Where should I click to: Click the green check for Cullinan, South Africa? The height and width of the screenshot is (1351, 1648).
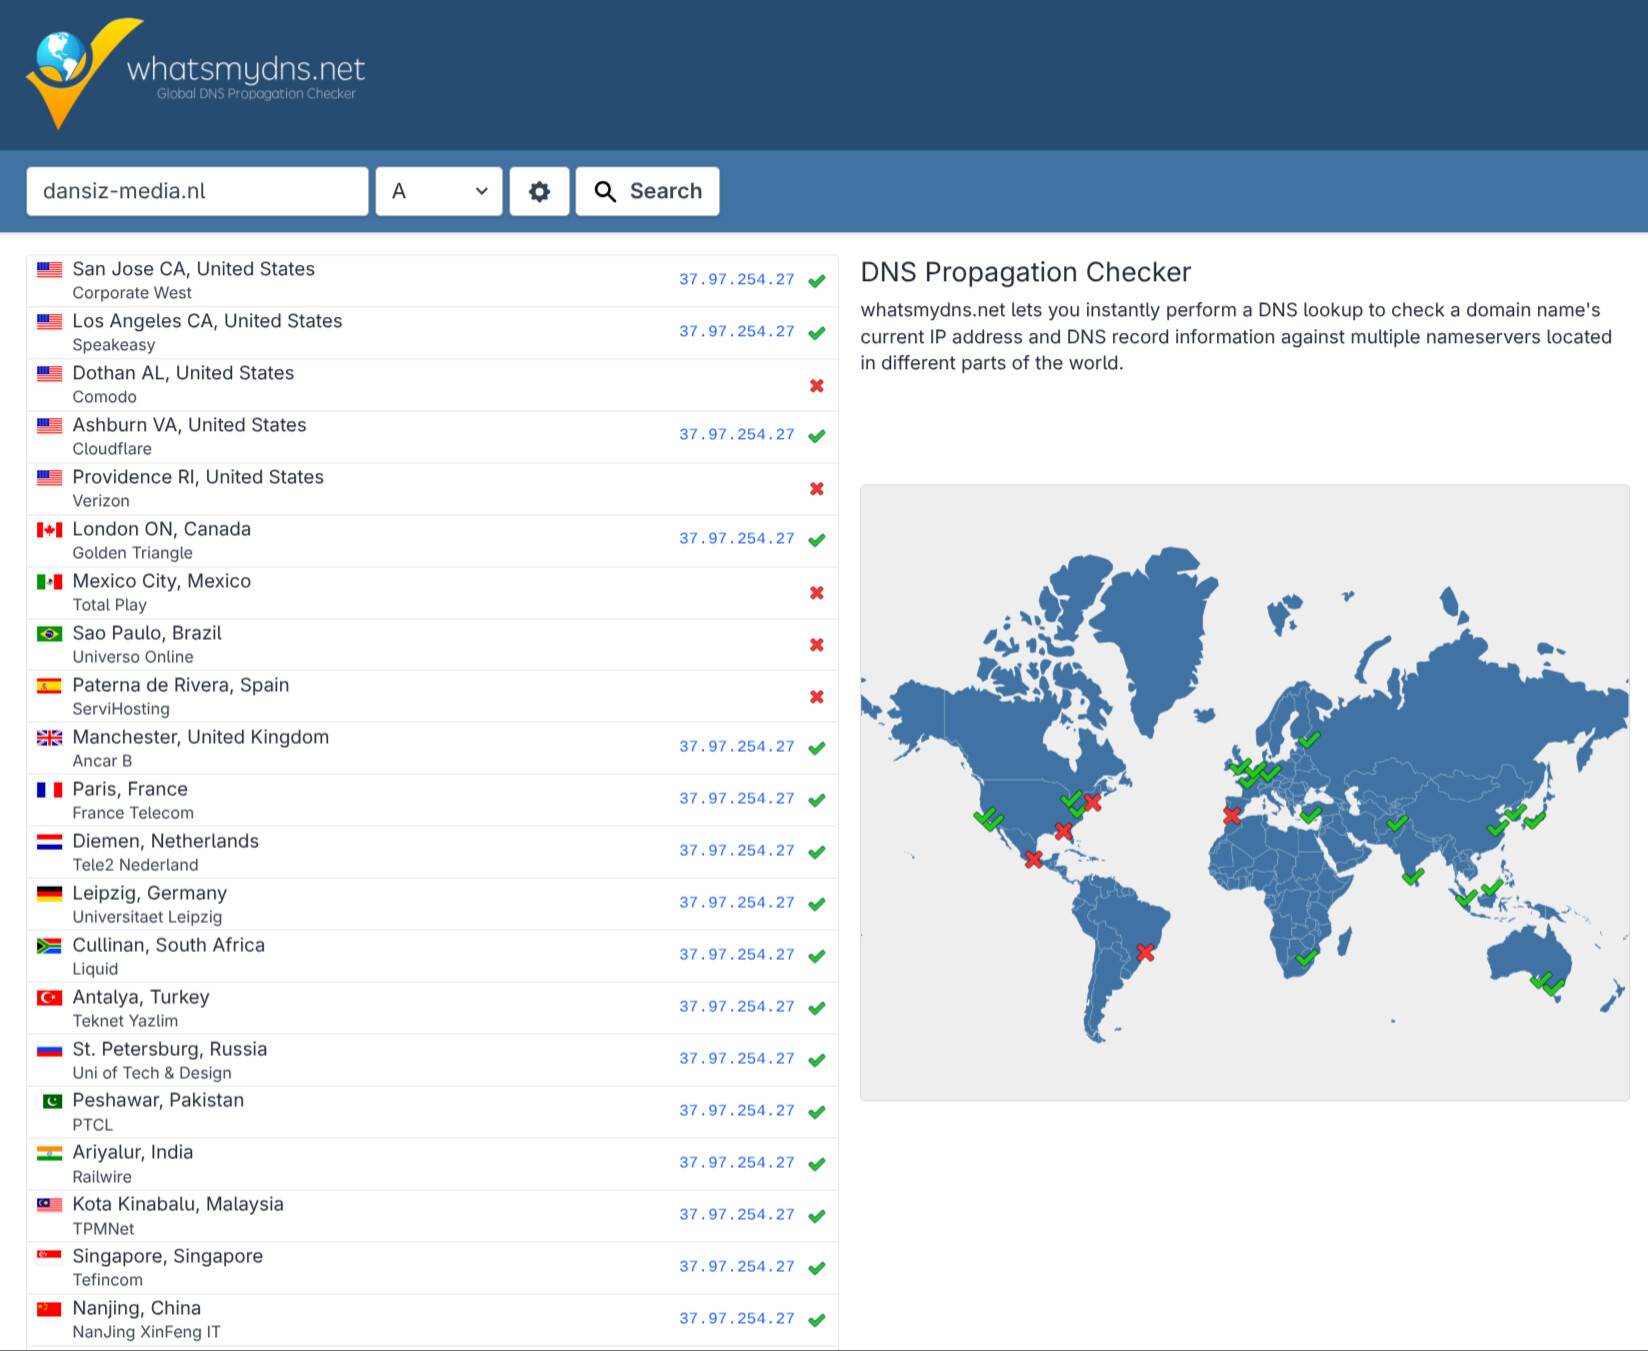pos(817,956)
